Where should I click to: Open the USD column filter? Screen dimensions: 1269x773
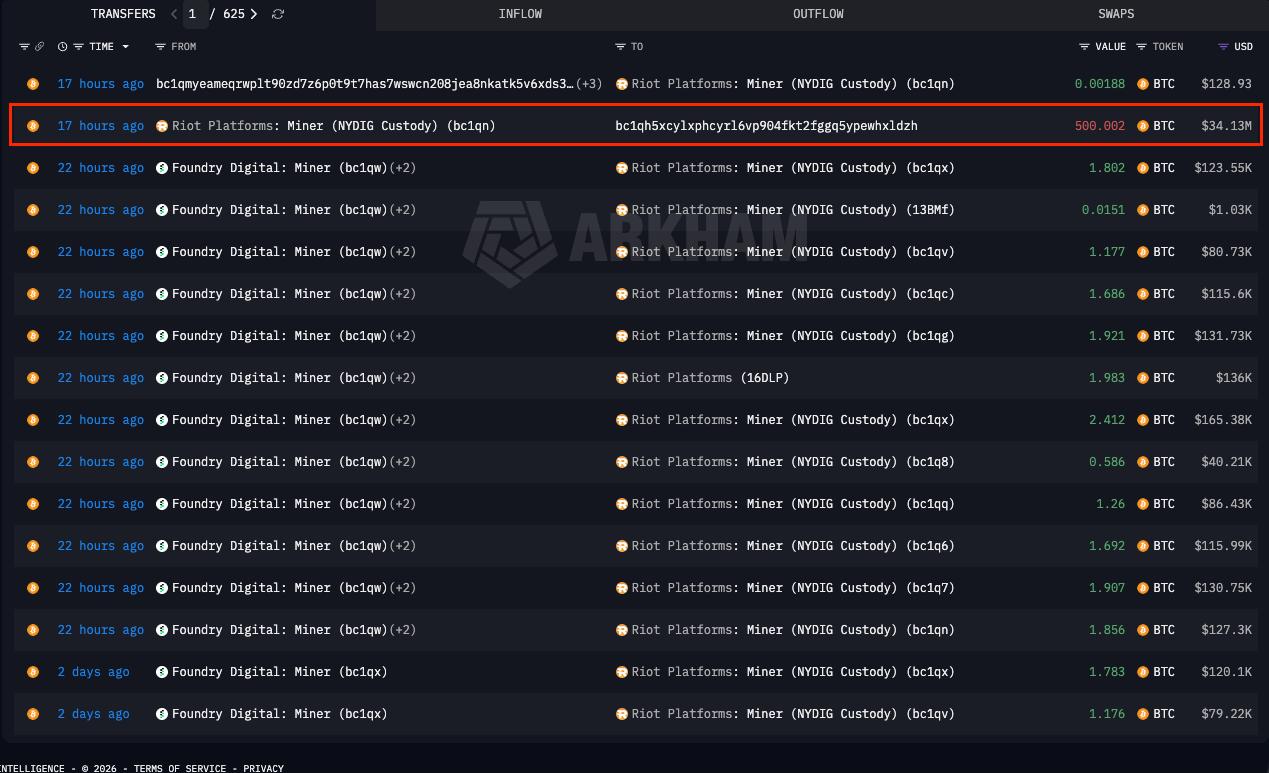tap(1223, 47)
